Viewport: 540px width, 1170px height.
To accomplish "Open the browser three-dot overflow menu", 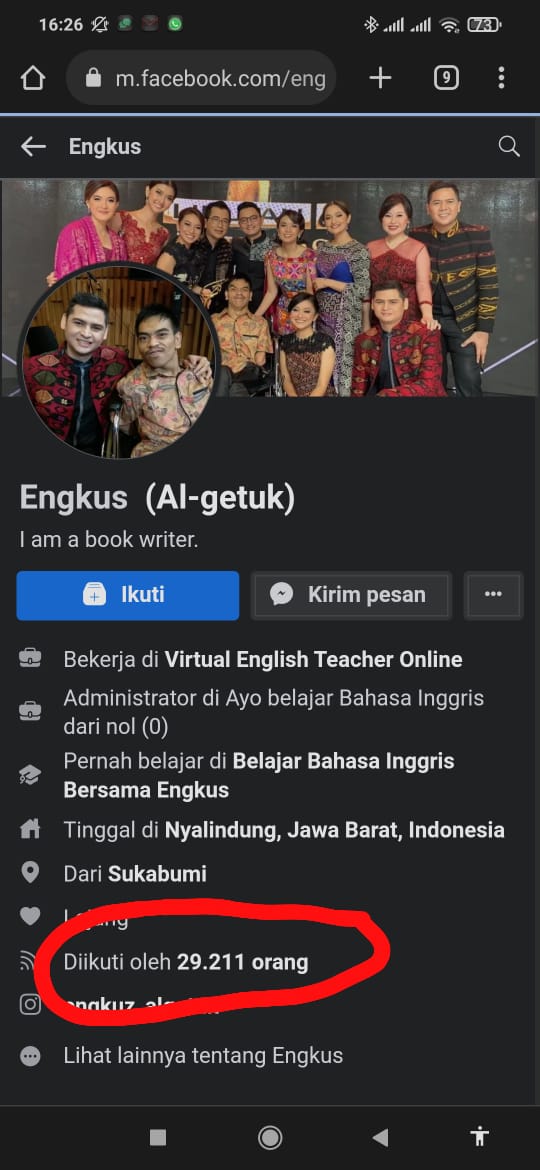I will click(x=501, y=78).
